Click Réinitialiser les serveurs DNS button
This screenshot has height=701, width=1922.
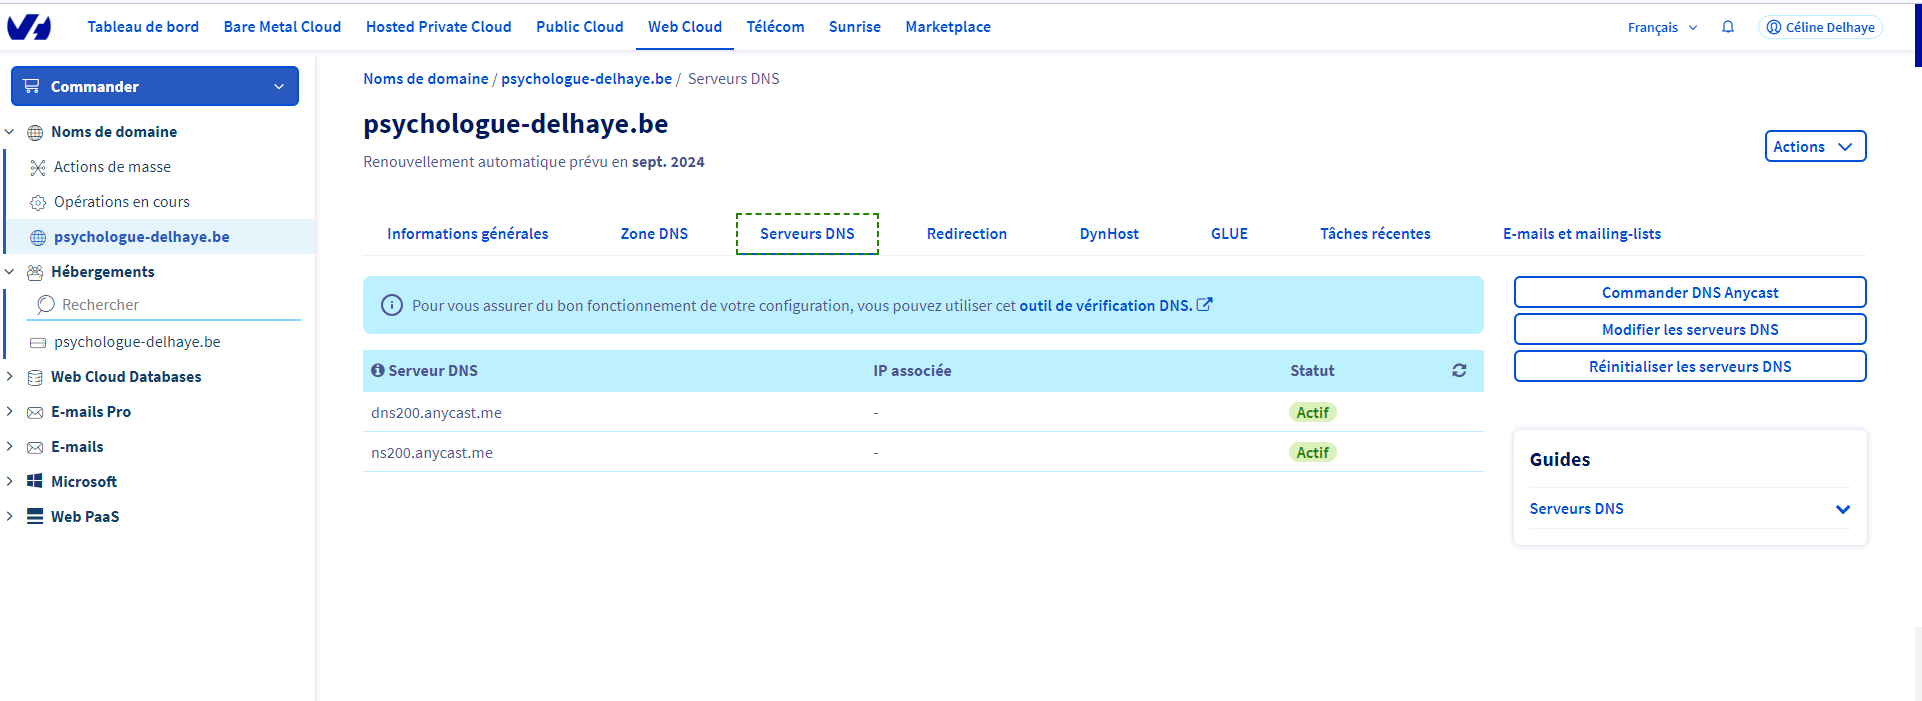(1689, 367)
